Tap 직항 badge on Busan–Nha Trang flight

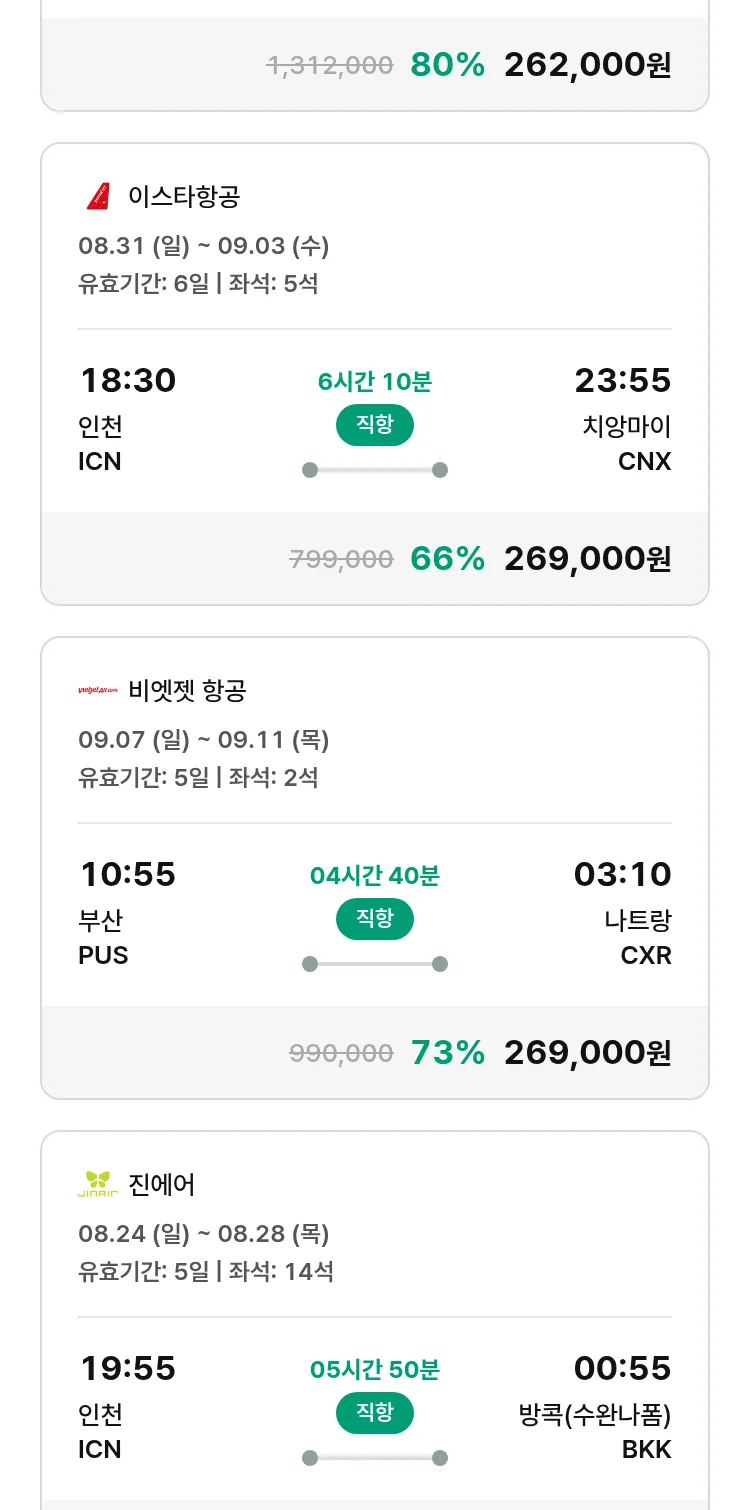coord(375,919)
